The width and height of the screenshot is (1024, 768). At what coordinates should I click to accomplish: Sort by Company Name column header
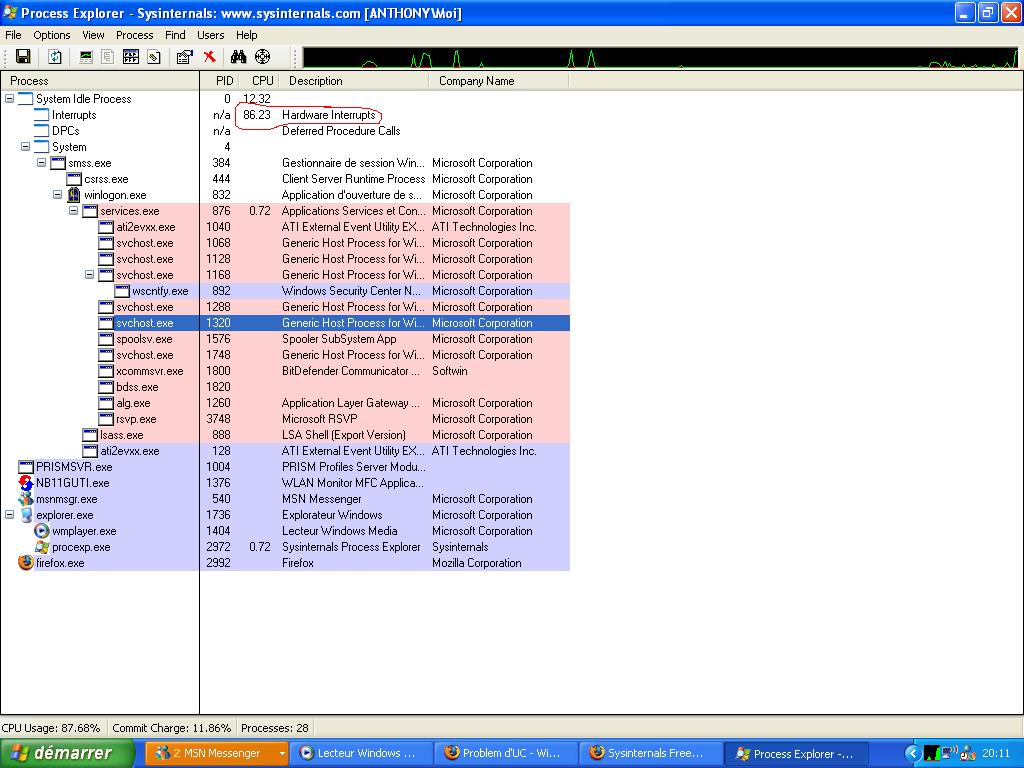click(x=499, y=81)
